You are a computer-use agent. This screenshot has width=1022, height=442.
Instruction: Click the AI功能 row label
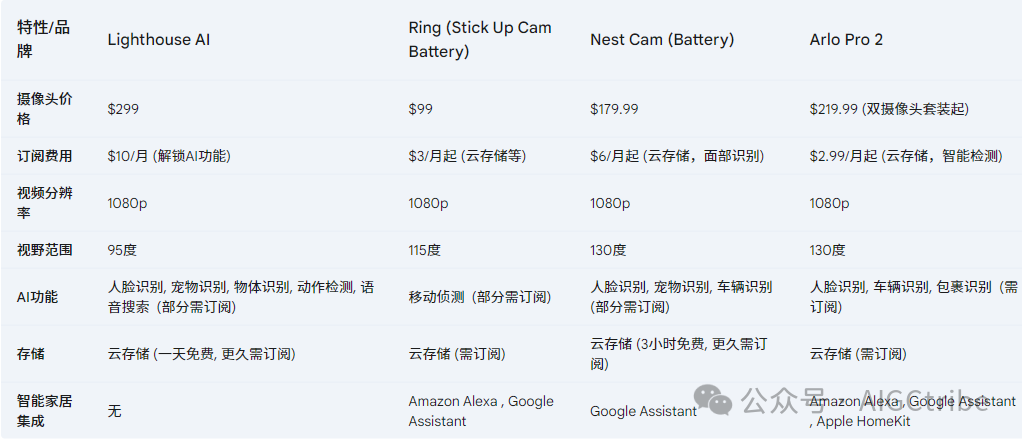click(37, 297)
